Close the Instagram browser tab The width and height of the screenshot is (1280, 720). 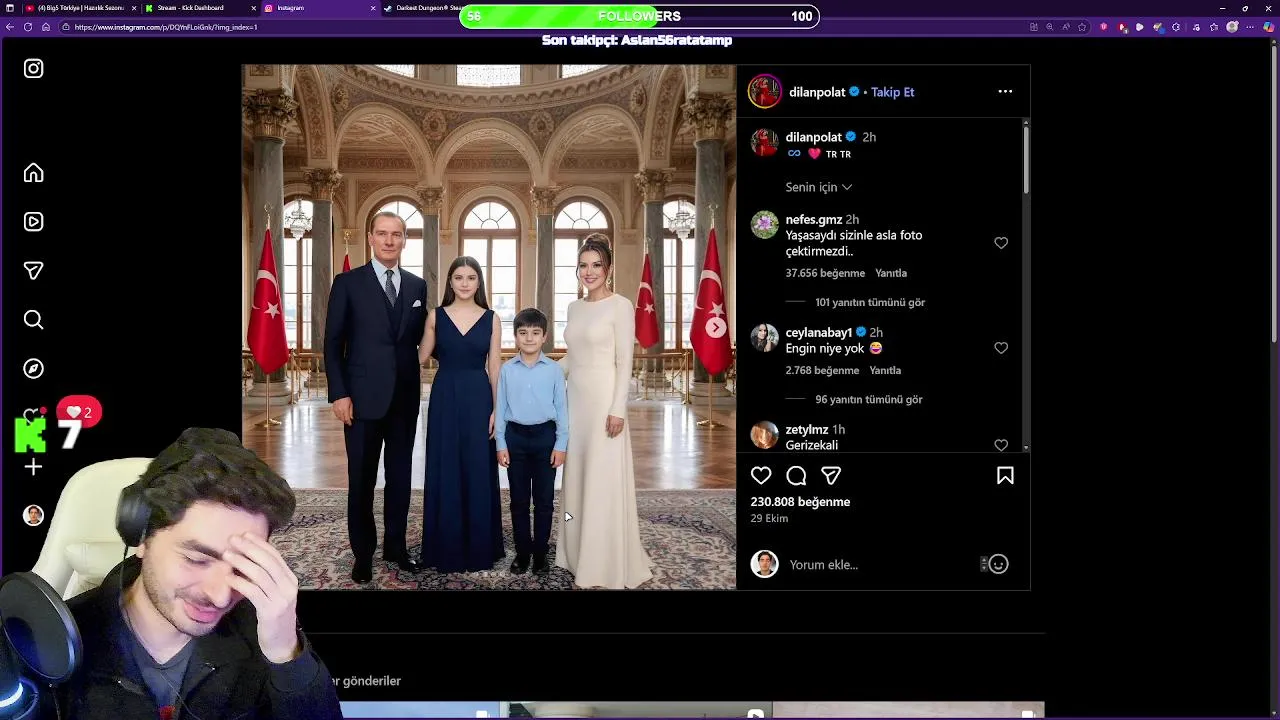click(x=373, y=8)
